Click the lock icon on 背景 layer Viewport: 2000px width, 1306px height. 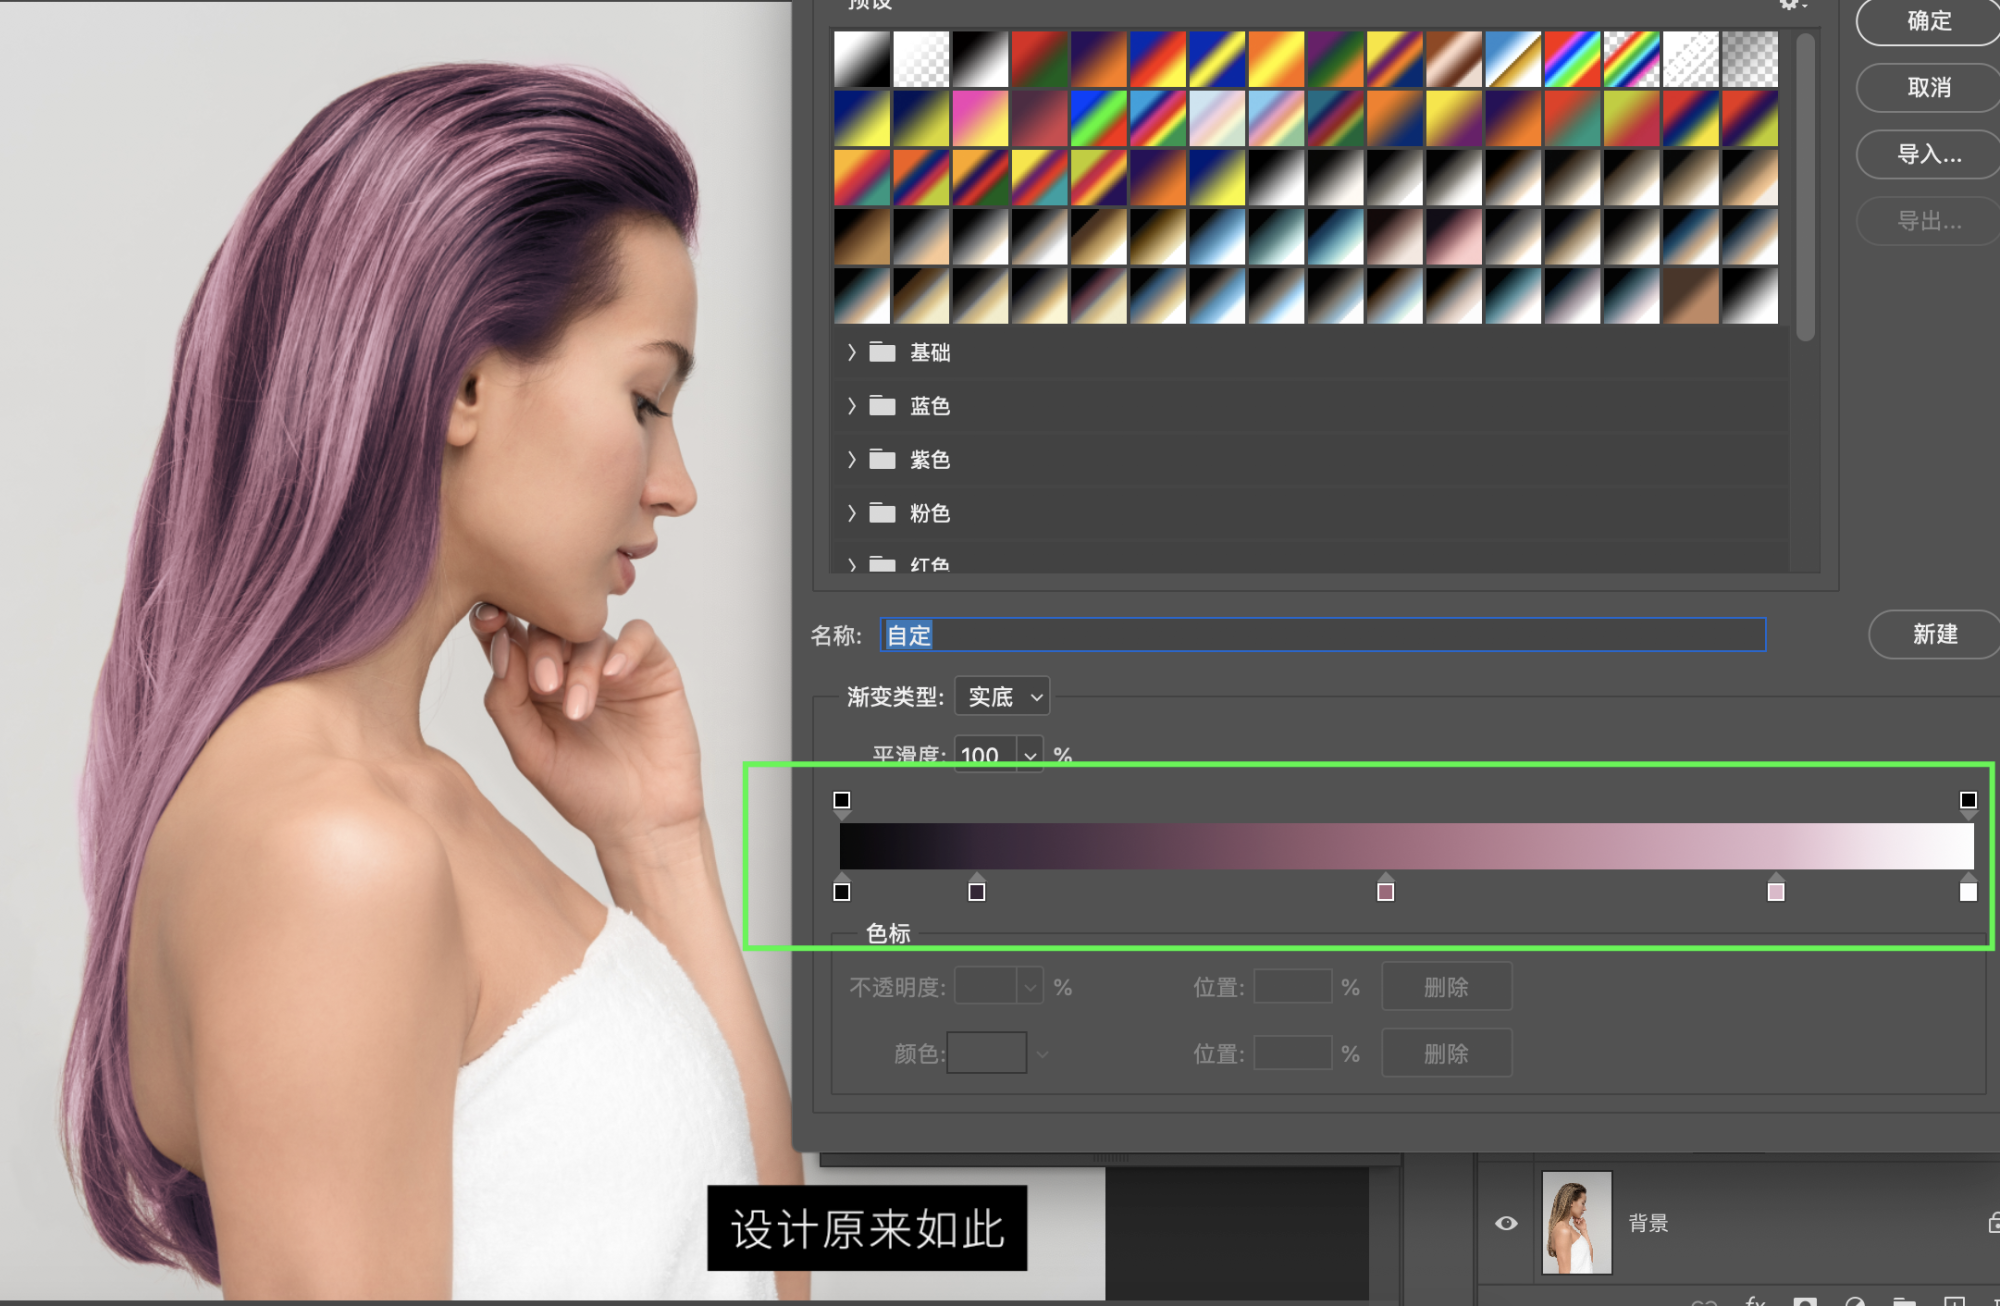click(x=1993, y=1222)
